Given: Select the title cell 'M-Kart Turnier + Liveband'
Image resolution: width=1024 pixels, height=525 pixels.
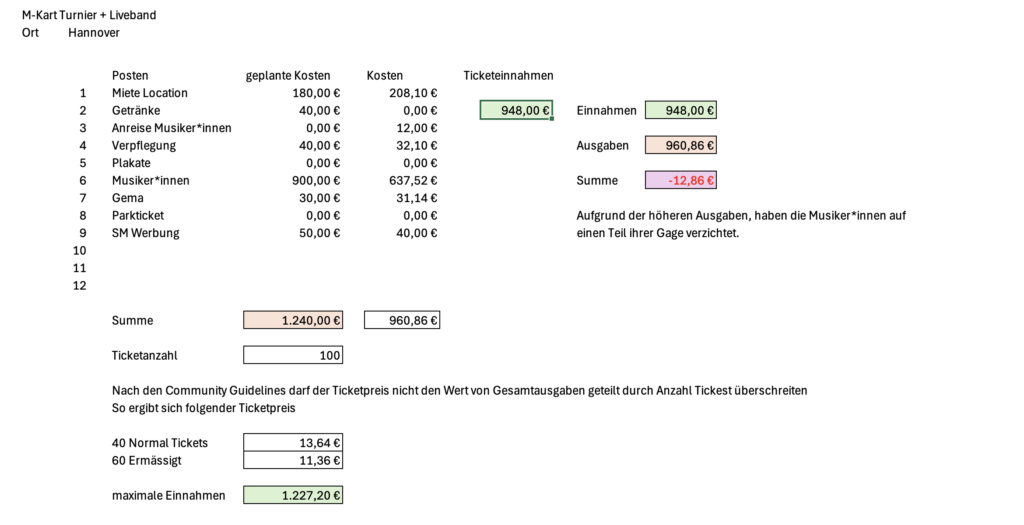Looking at the screenshot, I should coord(89,15).
